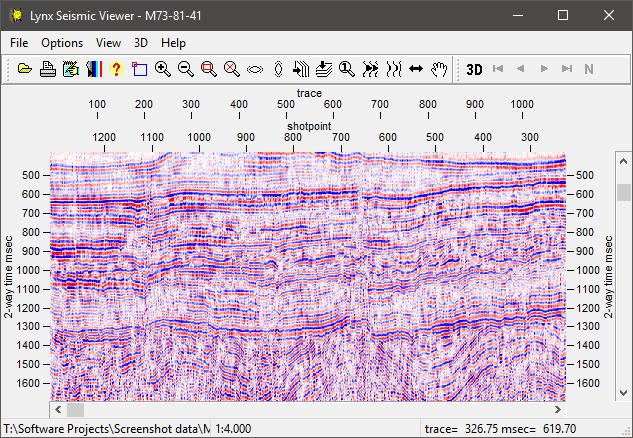Image resolution: width=633 pixels, height=438 pixels.
Task: Click the horizontal scrollbar right arrow
Action: tap(558, 410)
